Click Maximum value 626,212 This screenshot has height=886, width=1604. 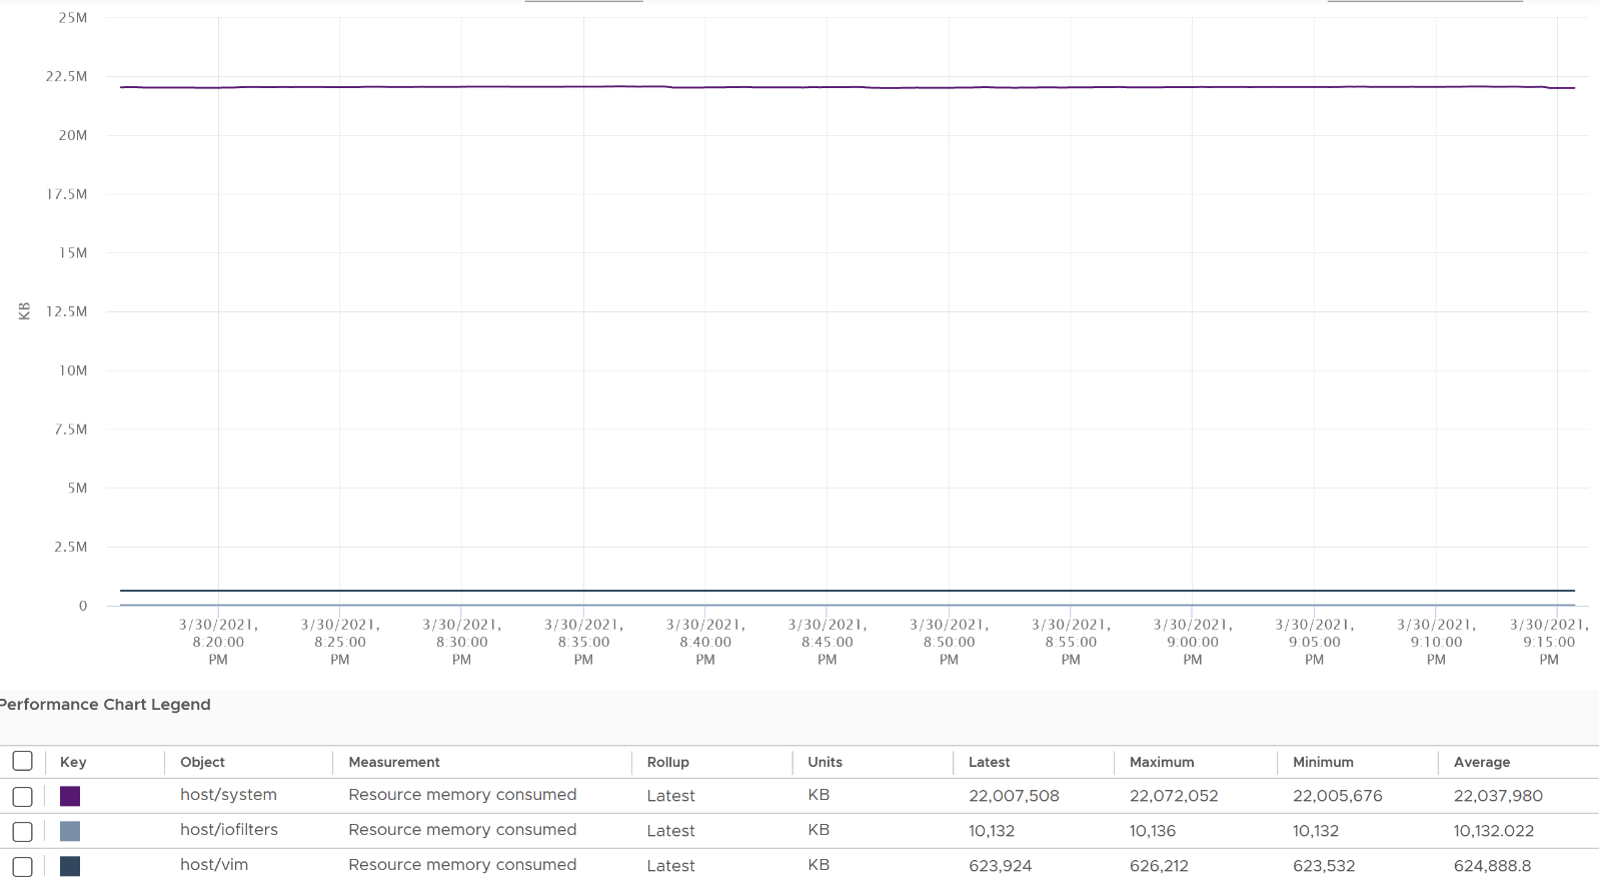pos(1159,866)
